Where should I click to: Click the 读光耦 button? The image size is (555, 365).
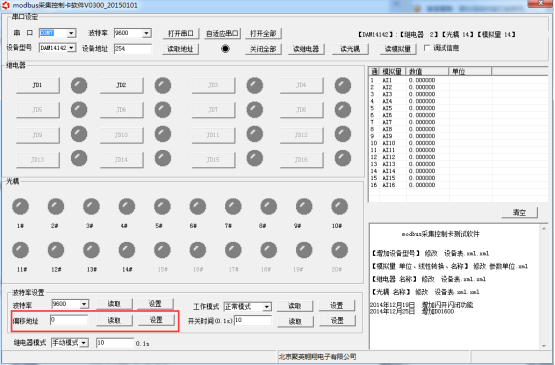coord(350,49)
